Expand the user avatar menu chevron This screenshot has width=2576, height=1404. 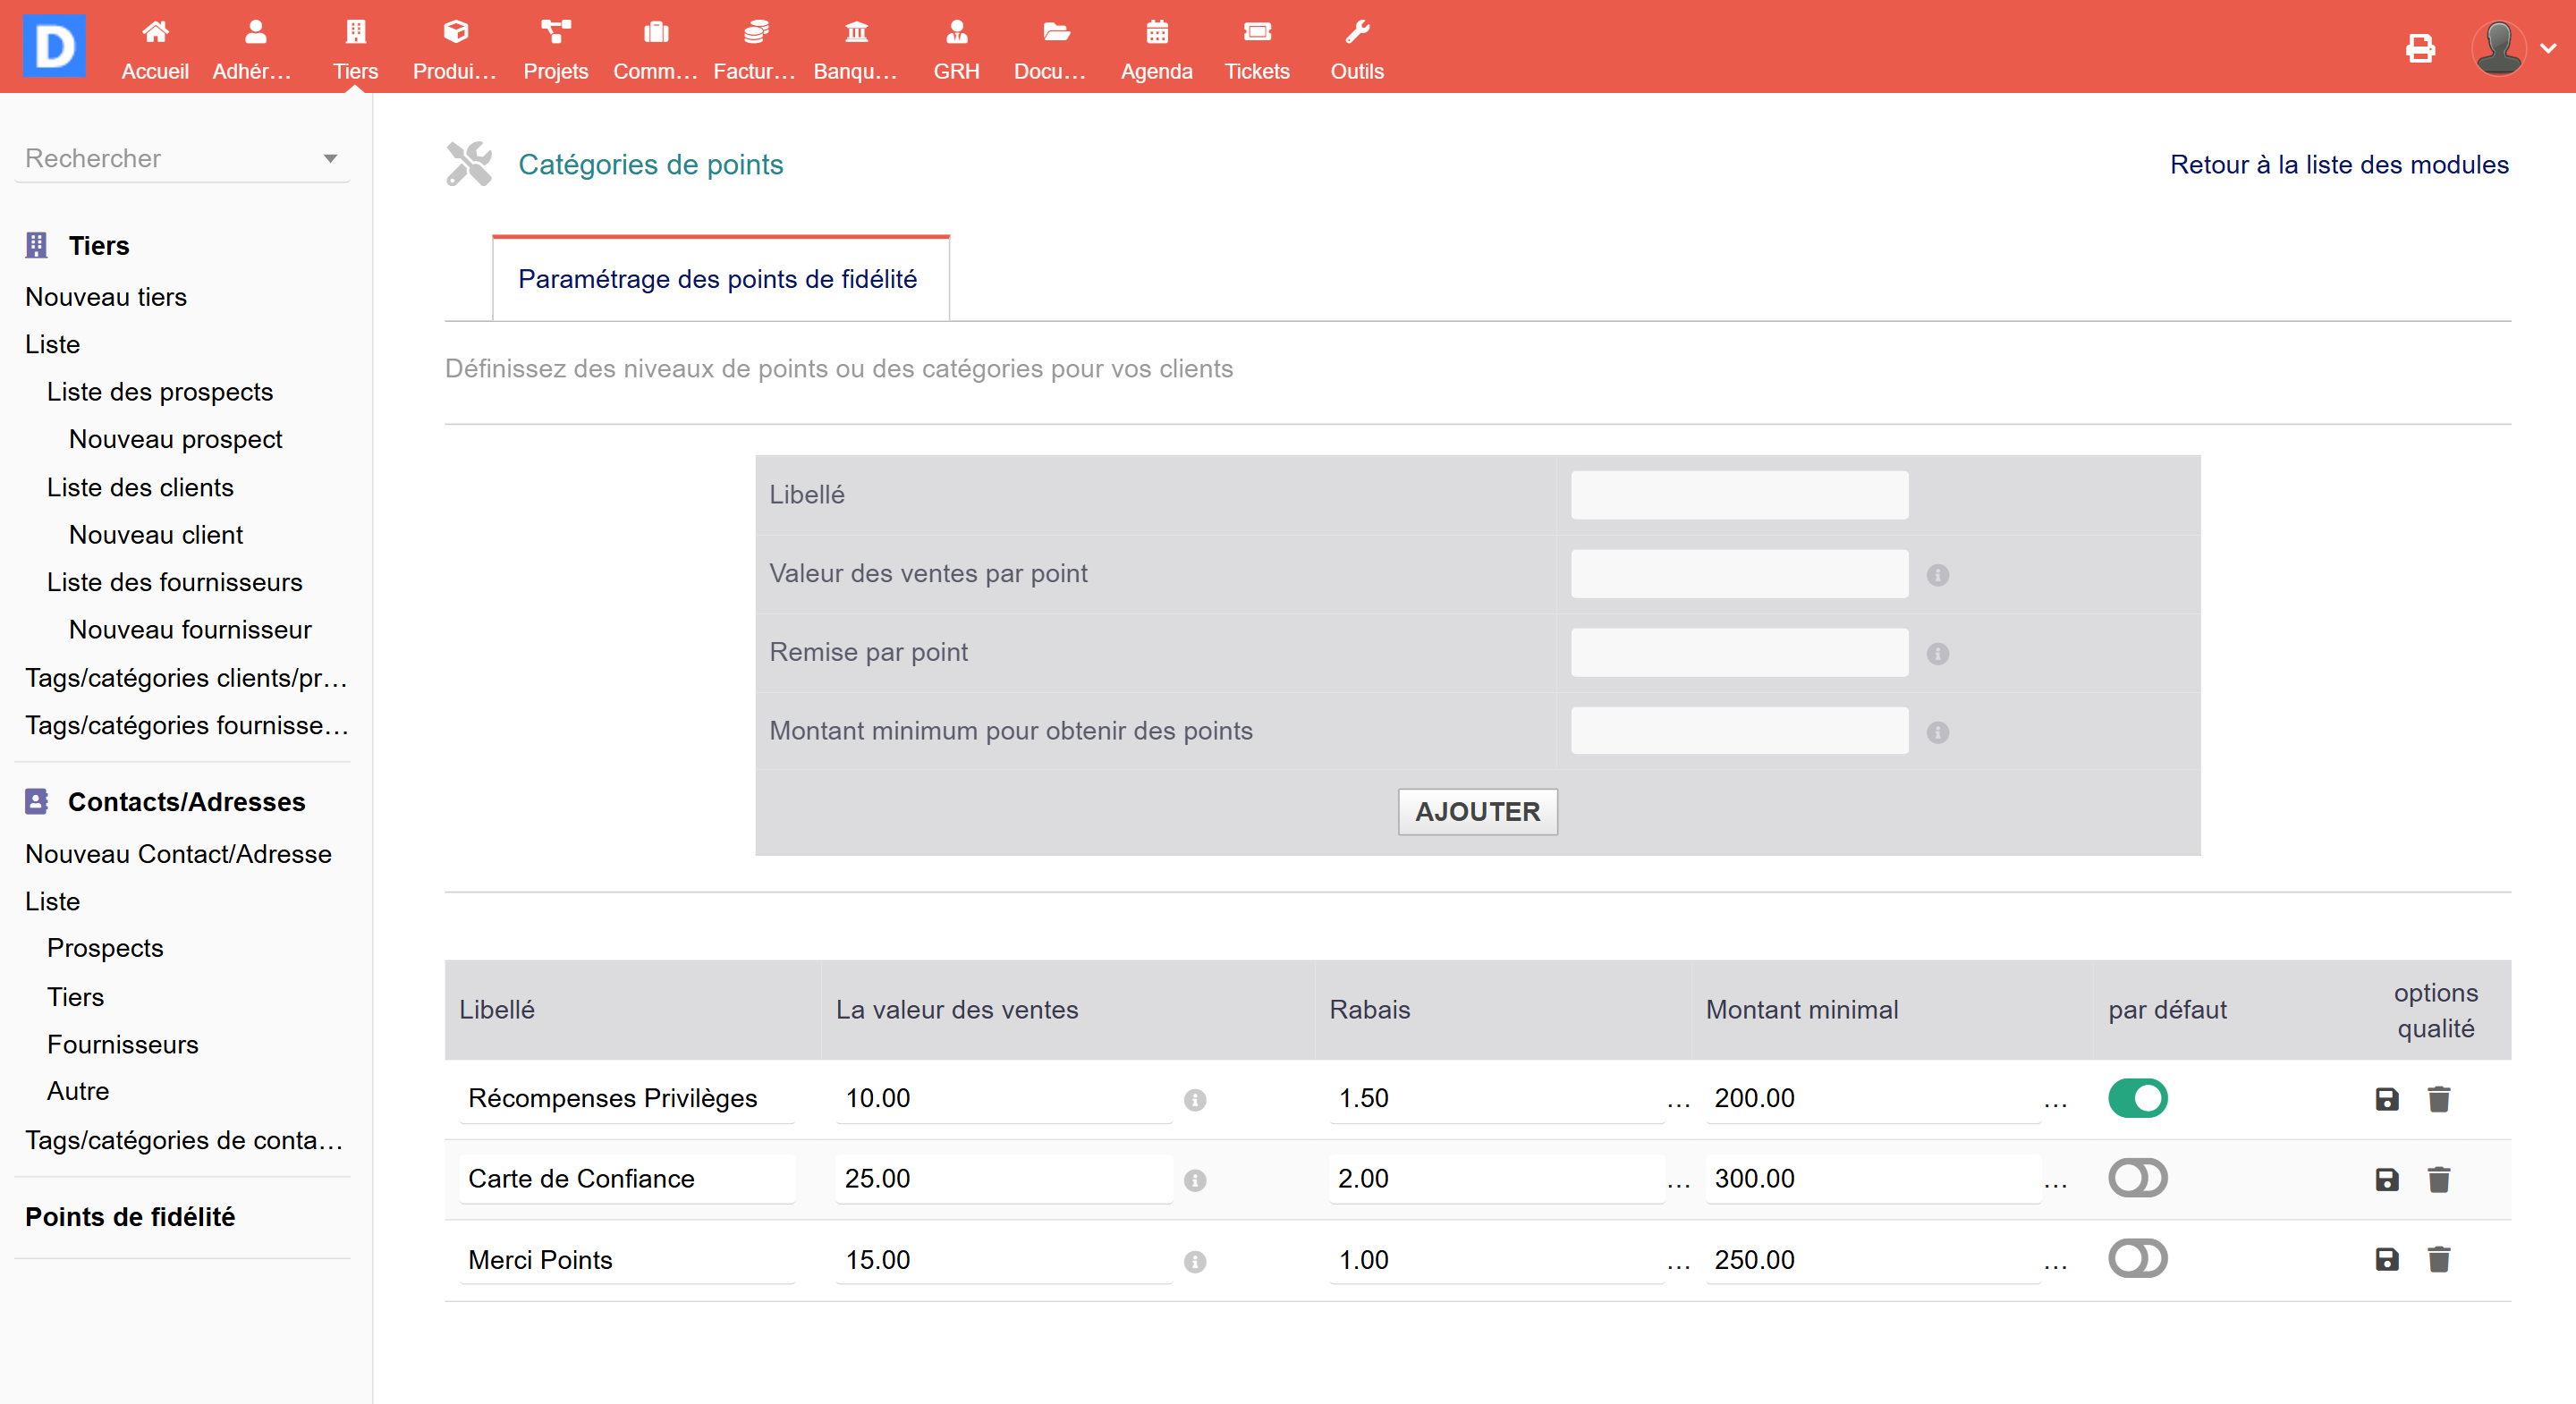pos(2547,47)
